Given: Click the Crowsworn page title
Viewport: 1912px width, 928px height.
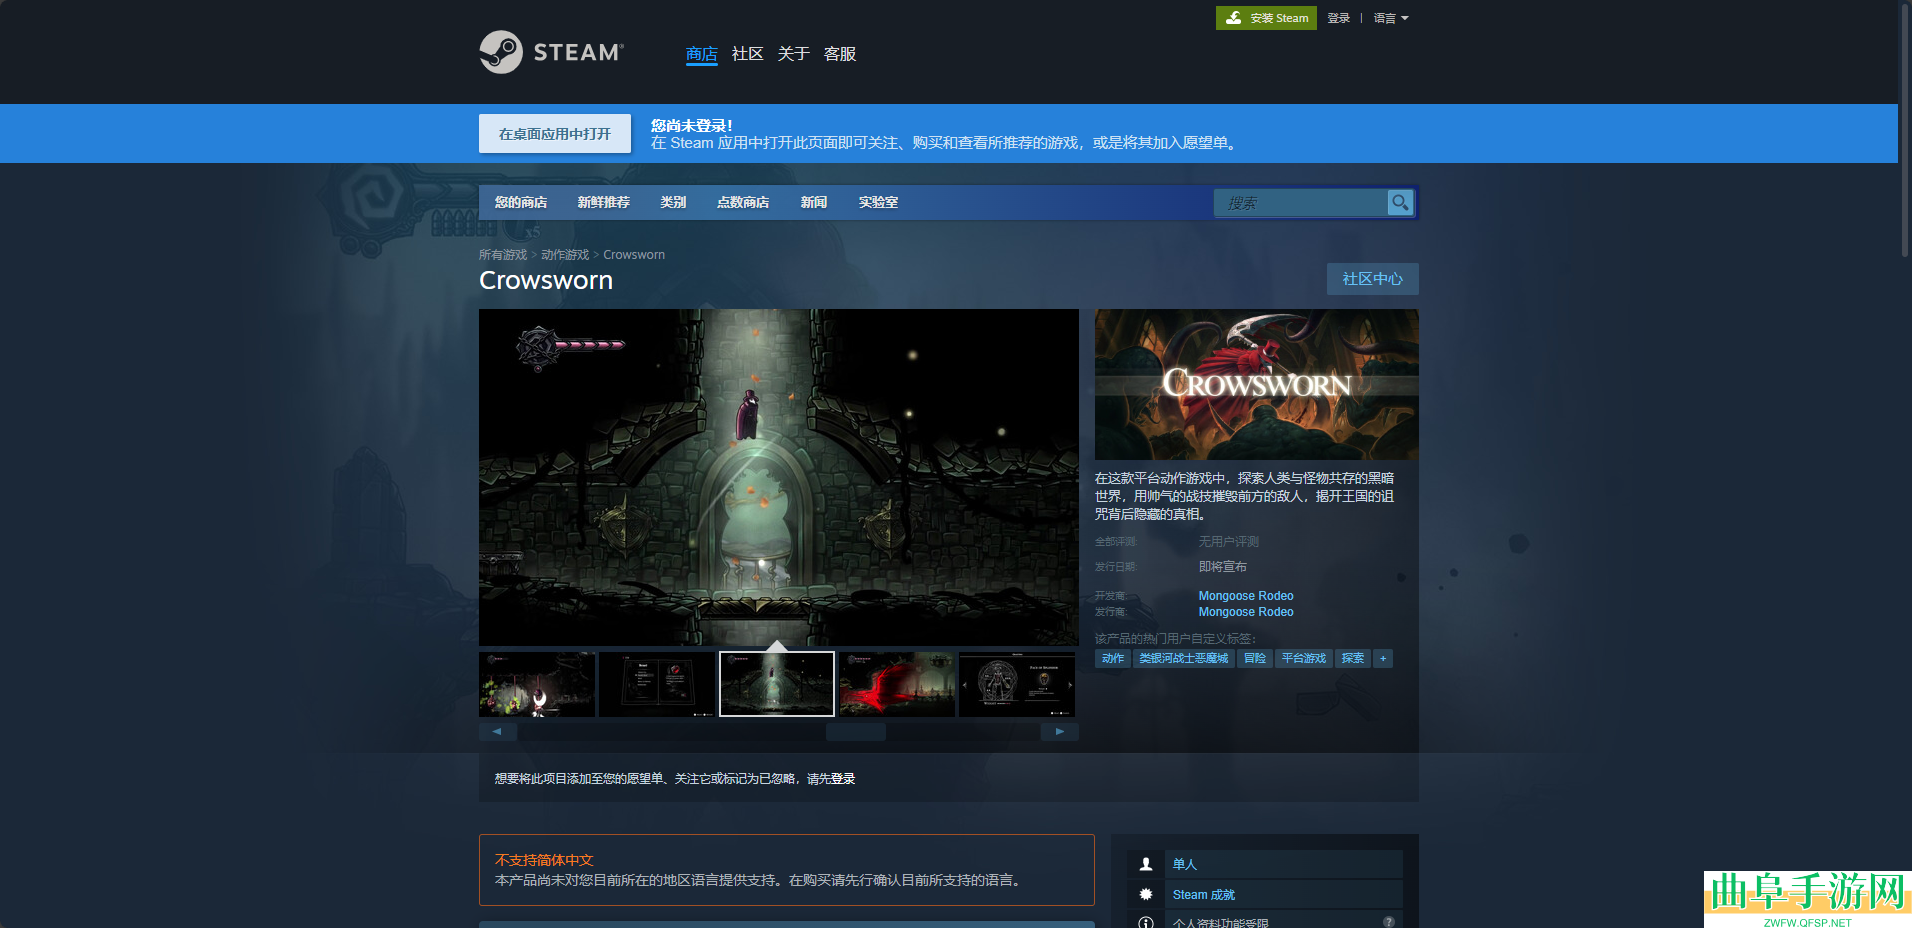Looking at the screenshot, I should [546, 280].
